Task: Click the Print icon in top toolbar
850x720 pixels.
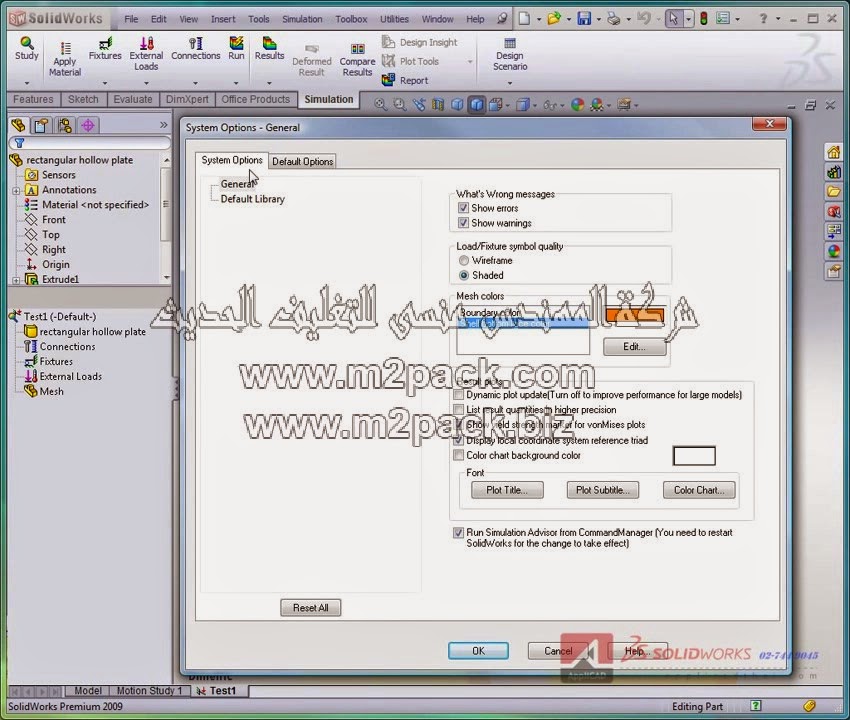Action: pos(614,19)
